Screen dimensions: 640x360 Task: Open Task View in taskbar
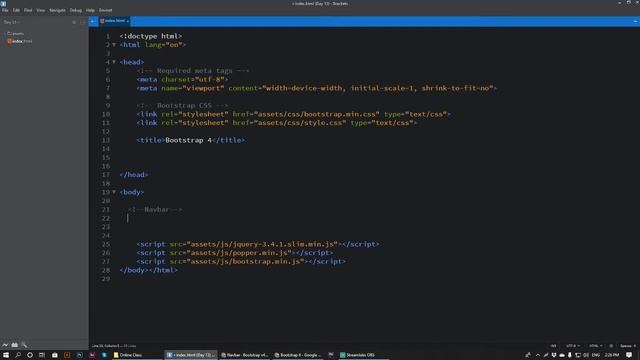[42, 355]
